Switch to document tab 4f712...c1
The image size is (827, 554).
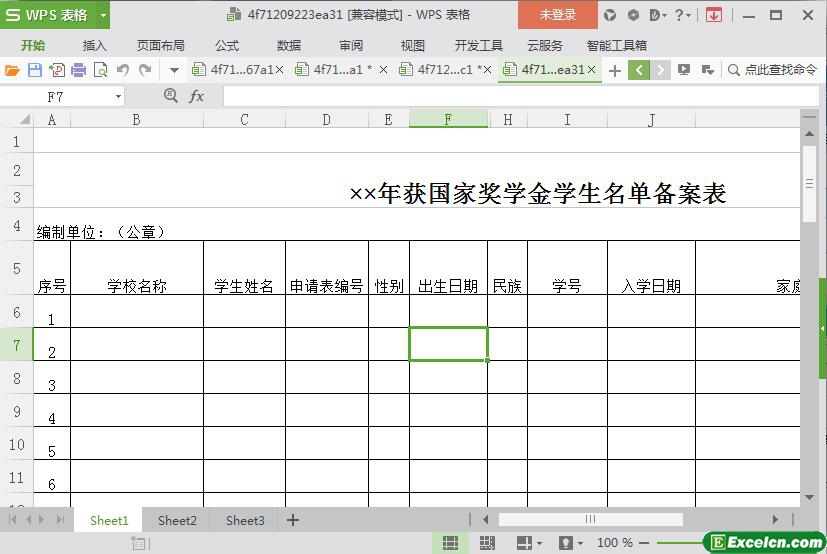(x=440, y=70)
